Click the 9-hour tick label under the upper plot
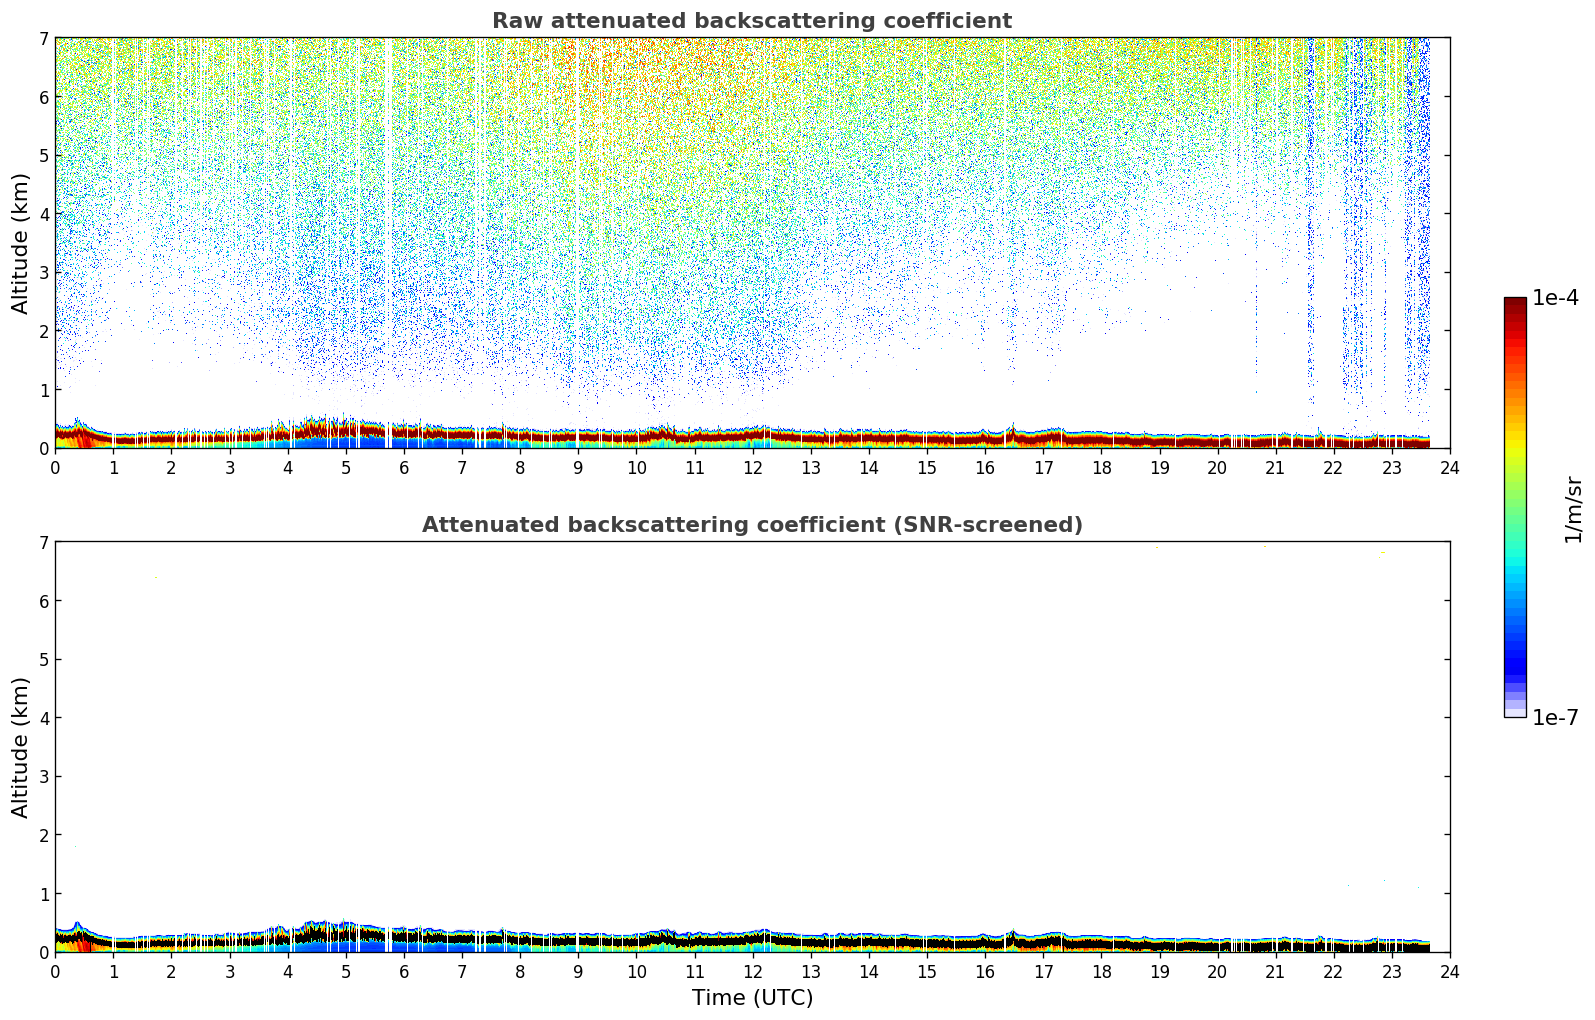The image size is (1595, 1020). point(578,467)
